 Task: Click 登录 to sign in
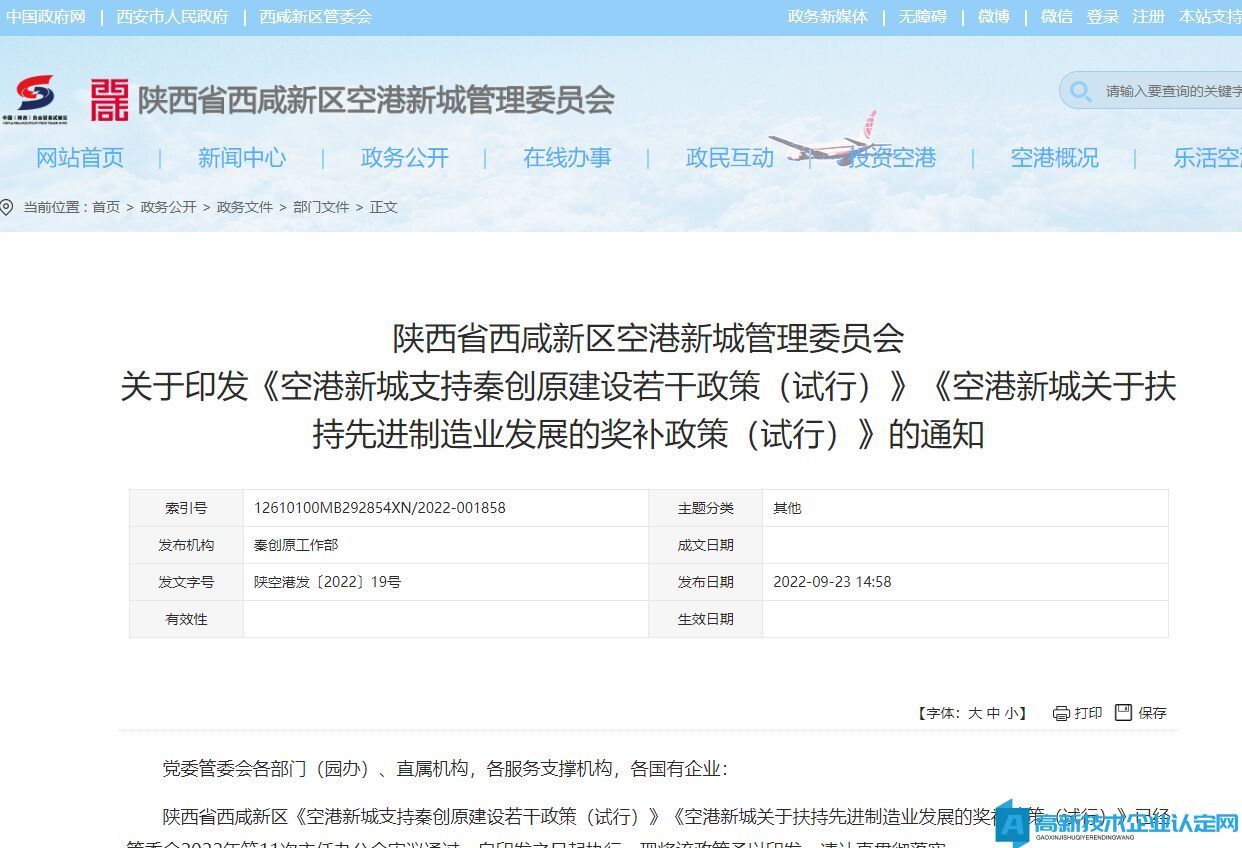[1102, 17]
